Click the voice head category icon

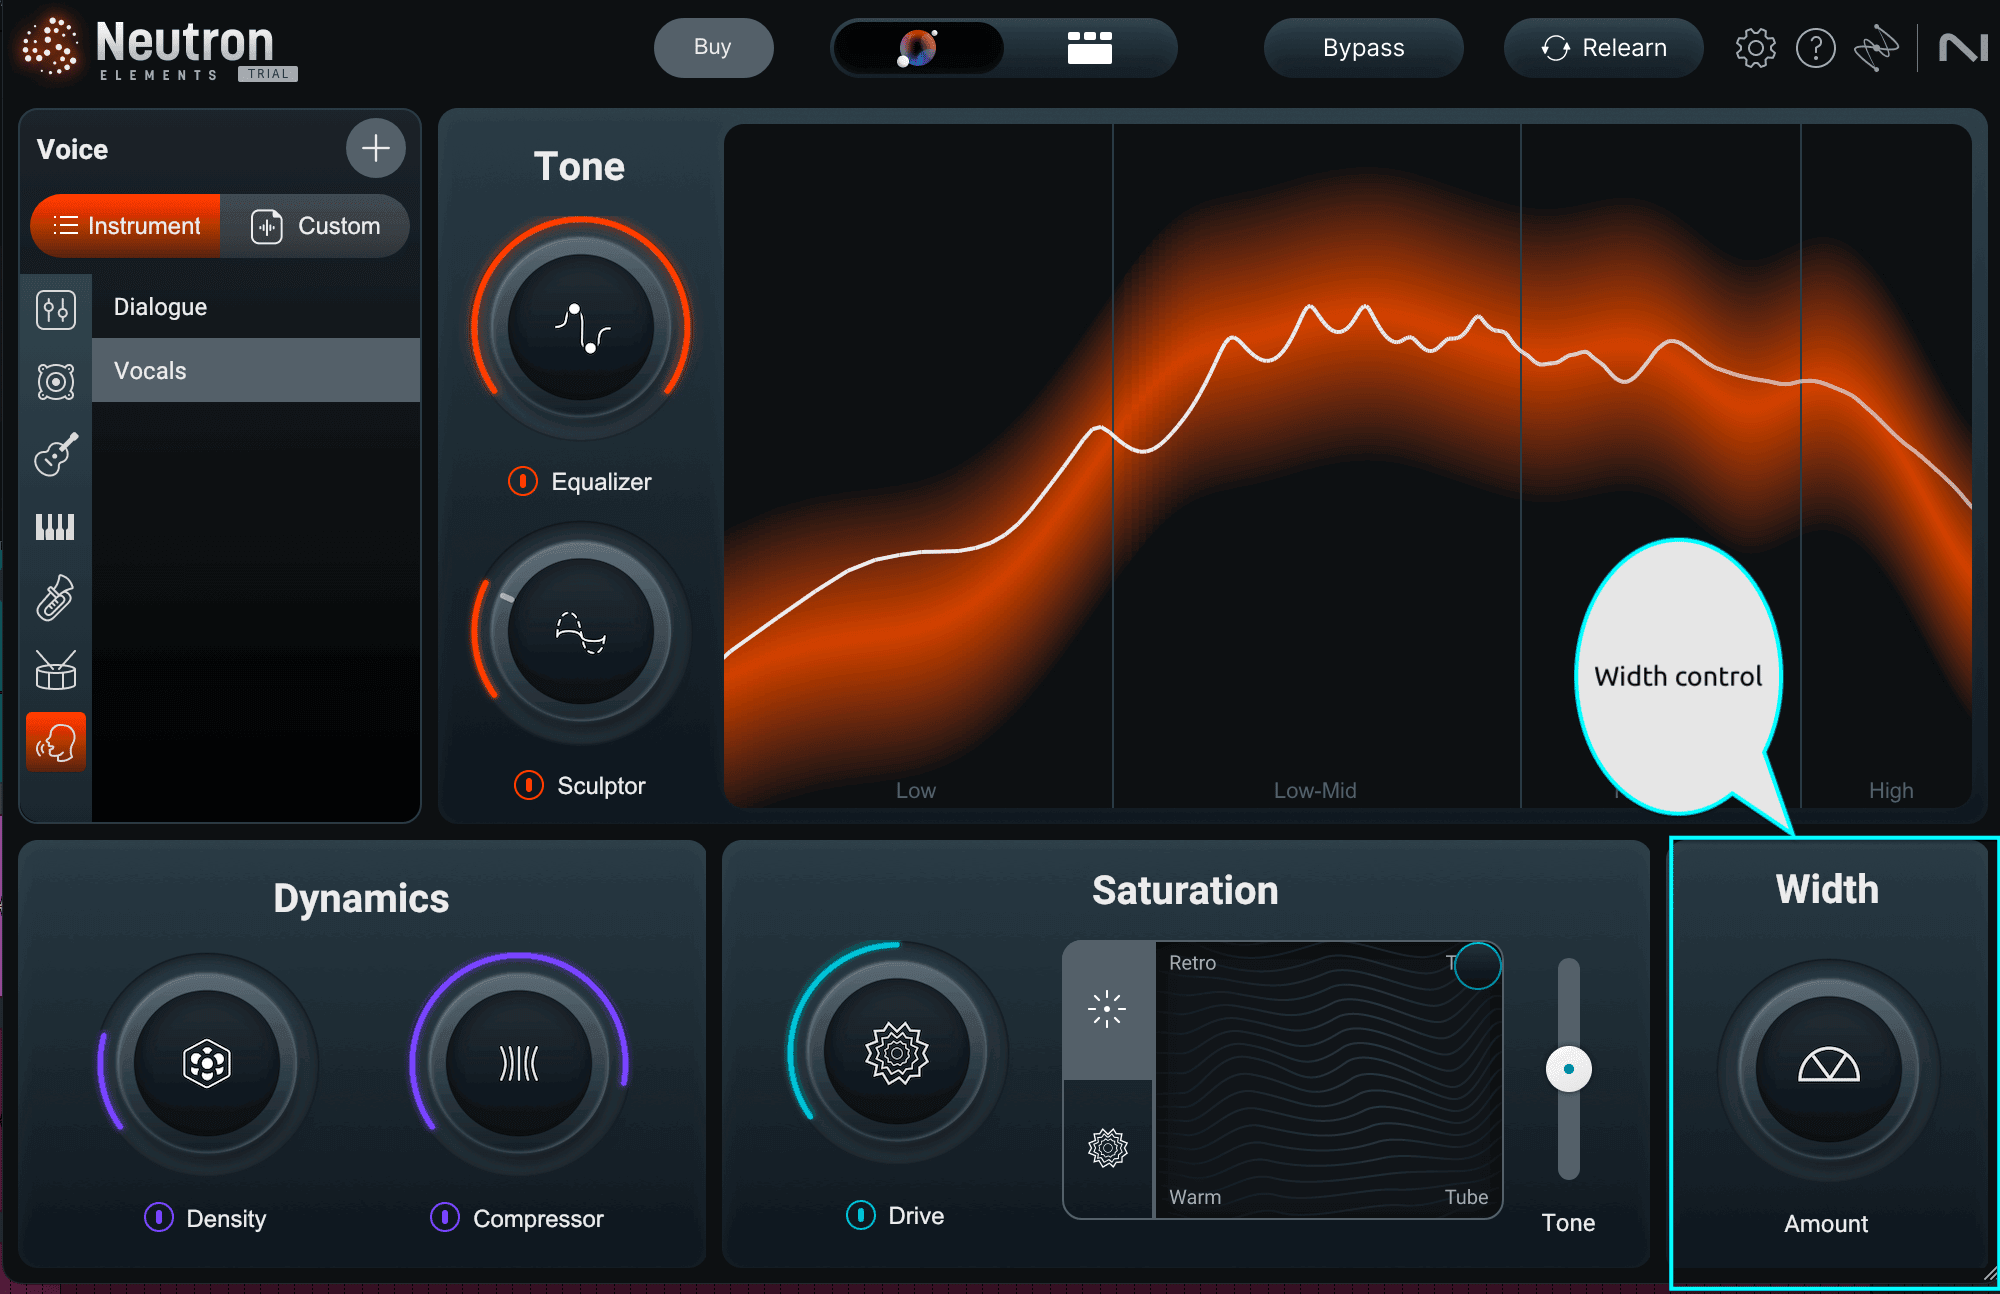click(56, 742)
